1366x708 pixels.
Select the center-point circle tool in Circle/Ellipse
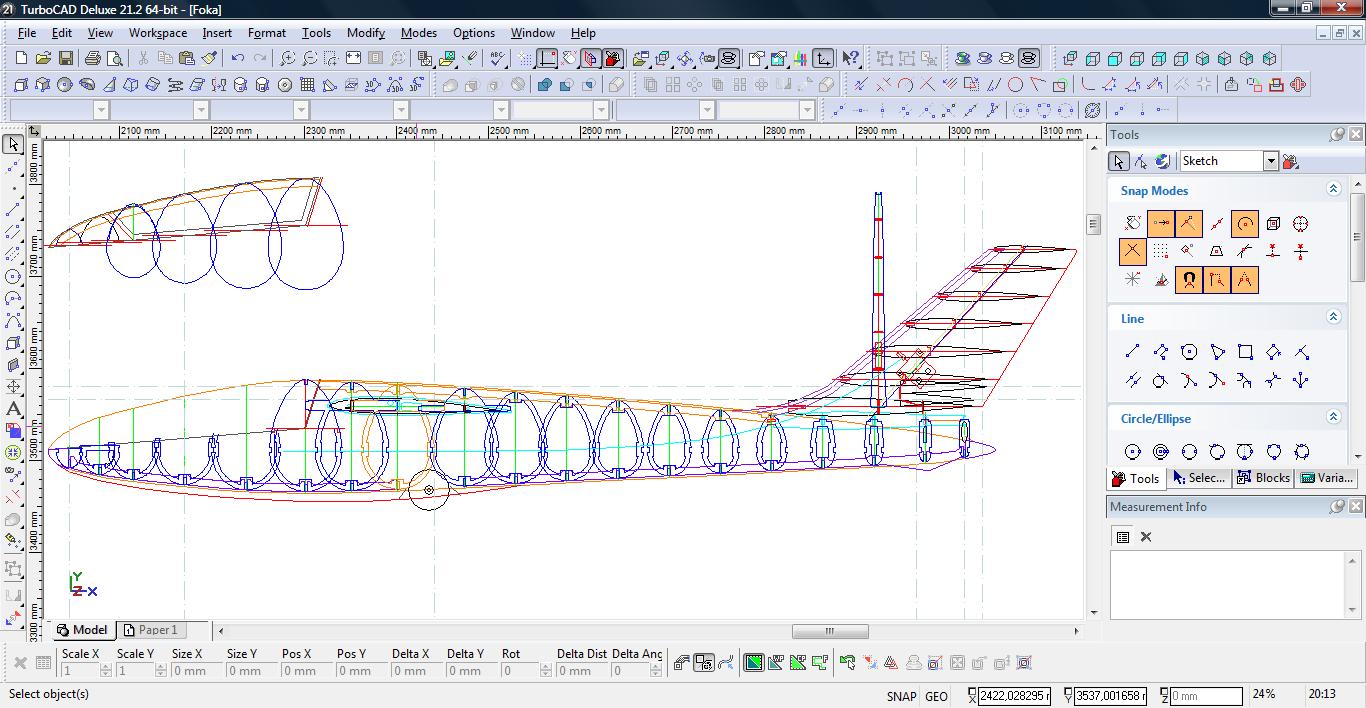coord(1132,452)
